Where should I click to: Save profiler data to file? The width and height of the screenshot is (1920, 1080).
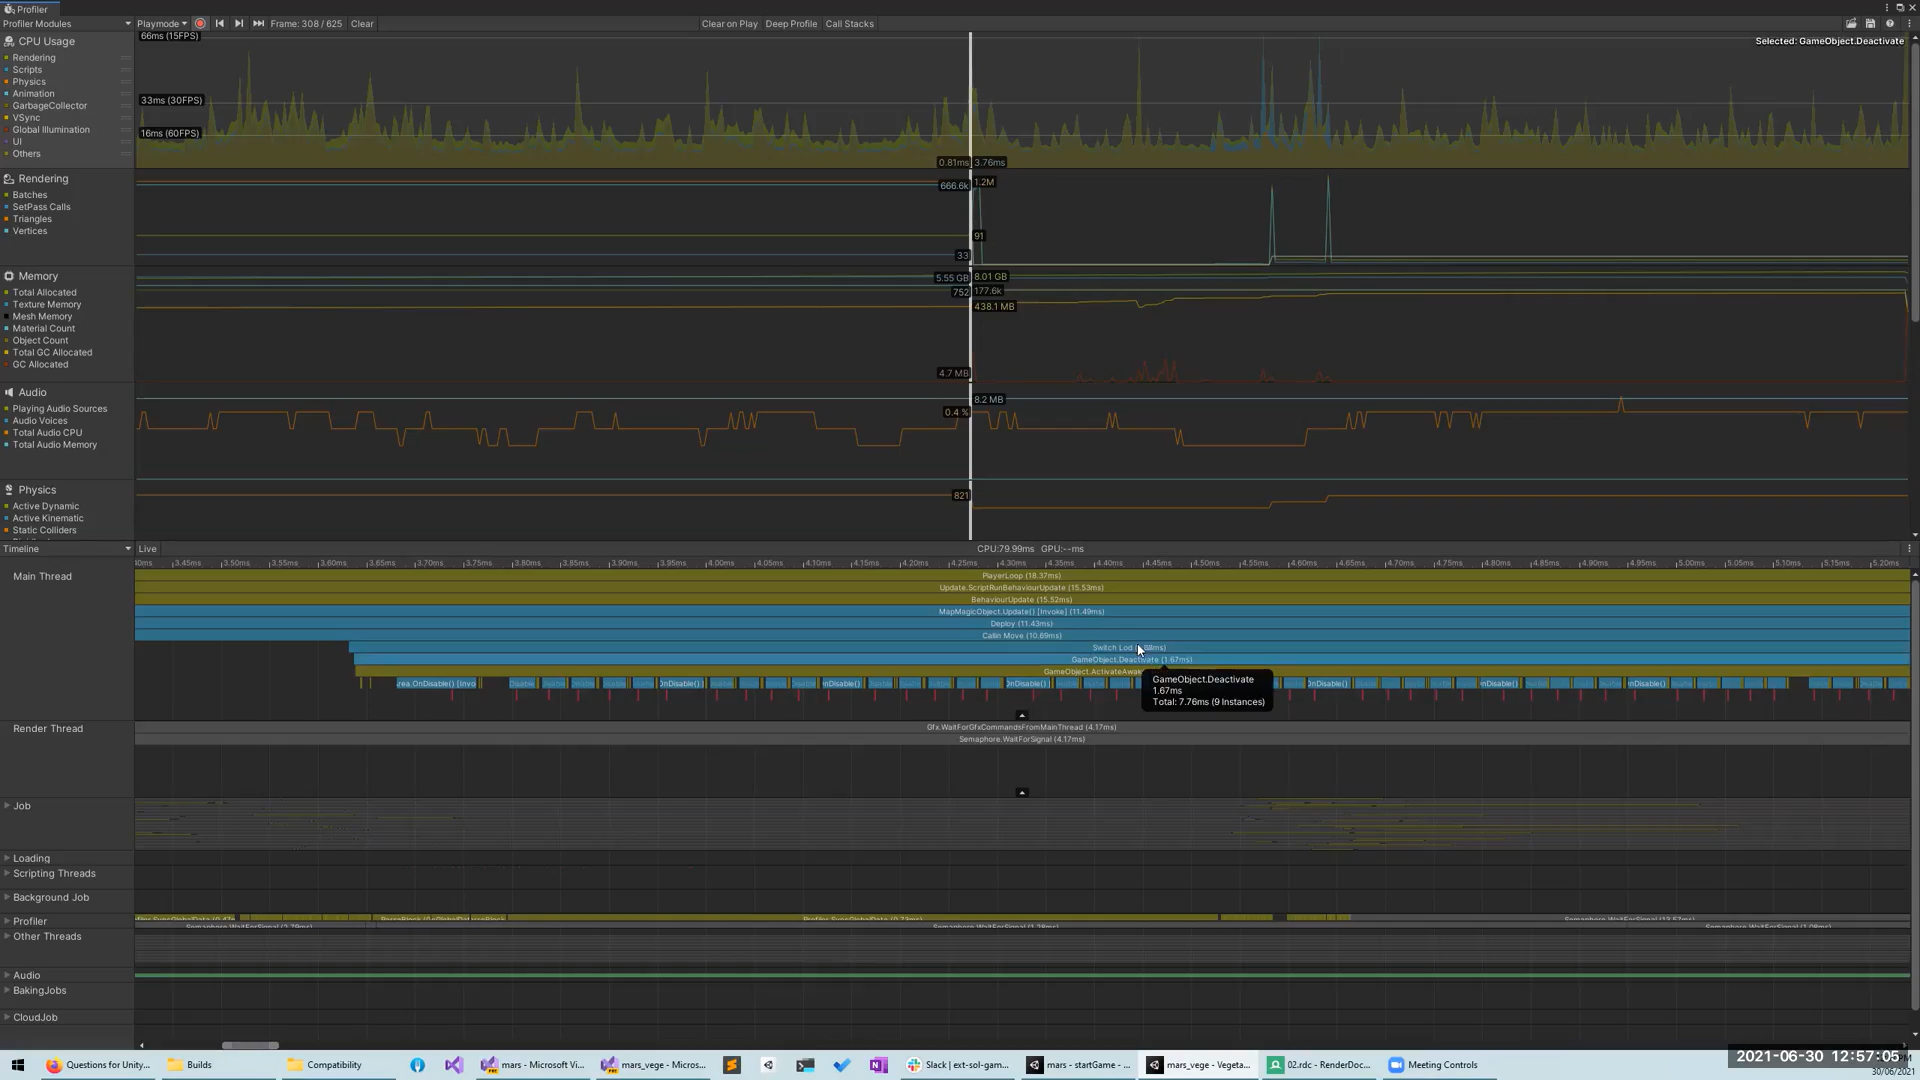pos(1870,23)
